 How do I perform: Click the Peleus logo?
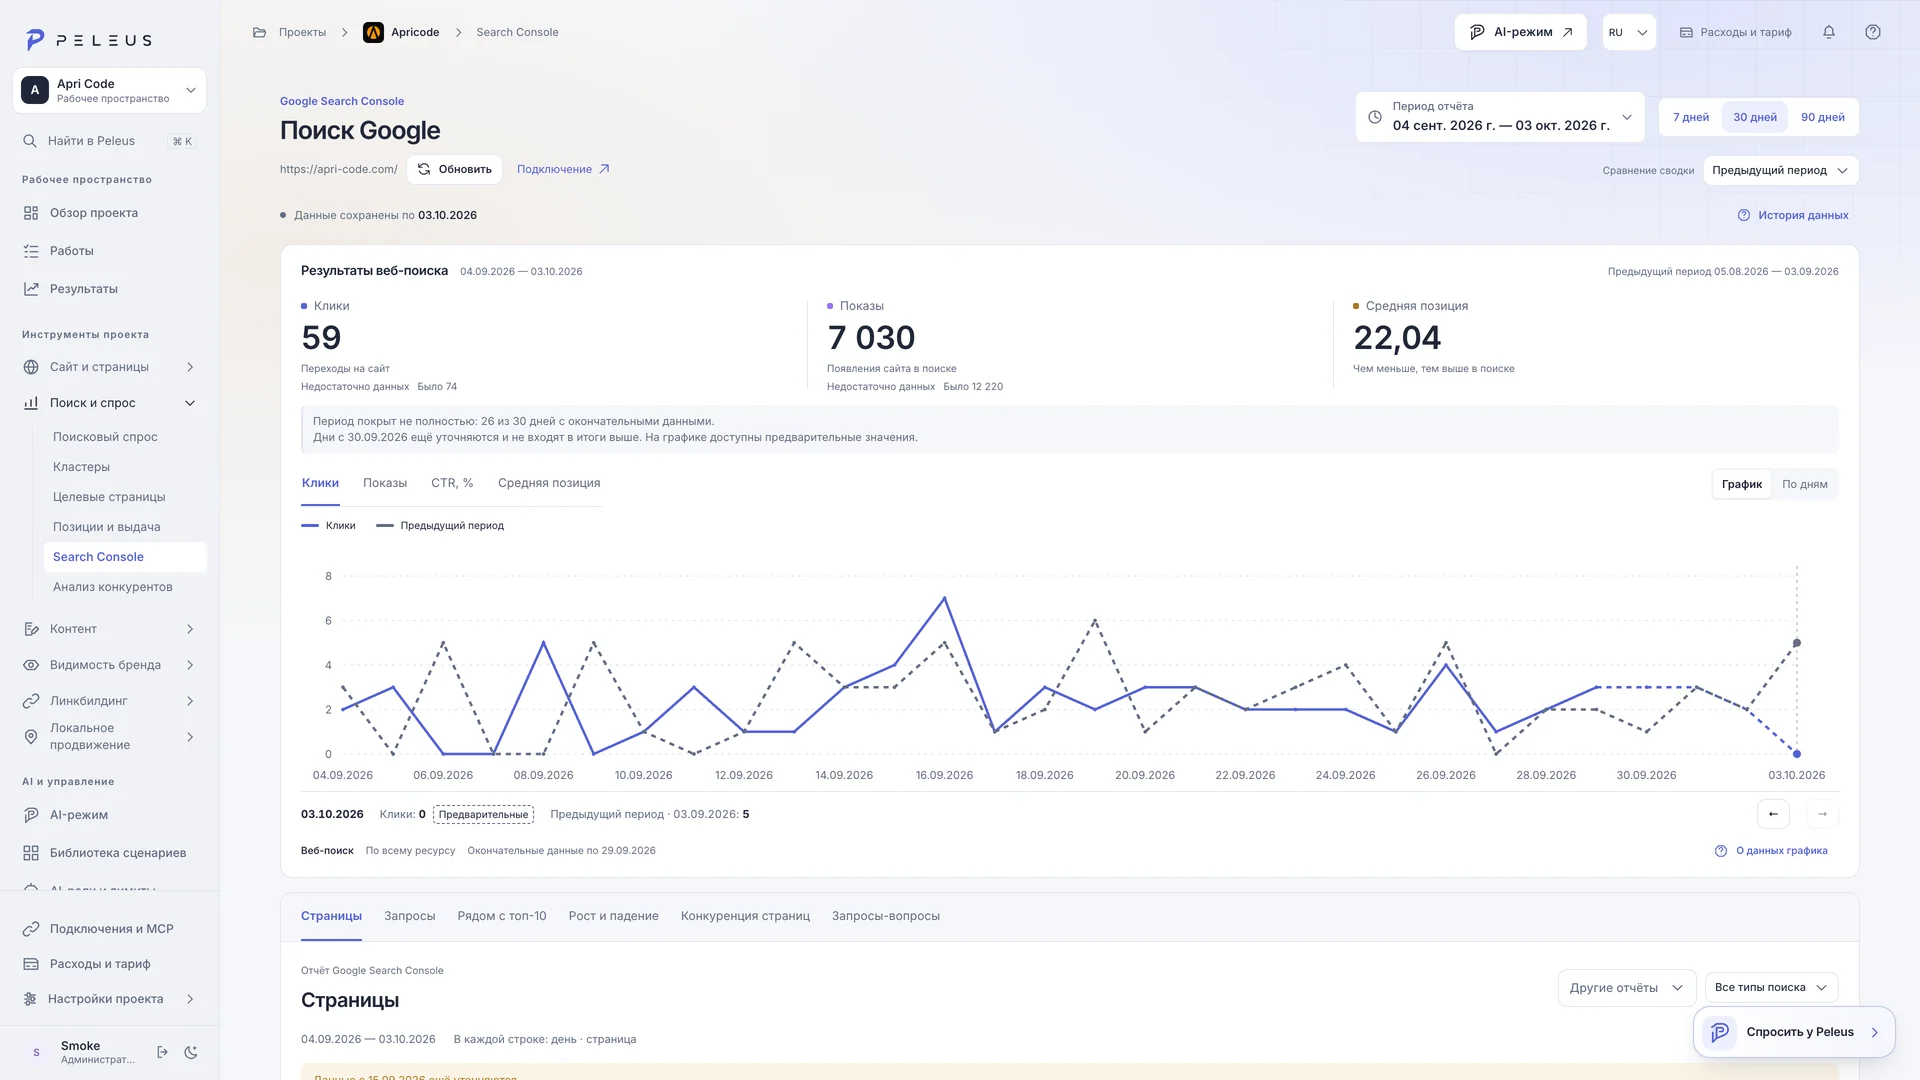88,40
